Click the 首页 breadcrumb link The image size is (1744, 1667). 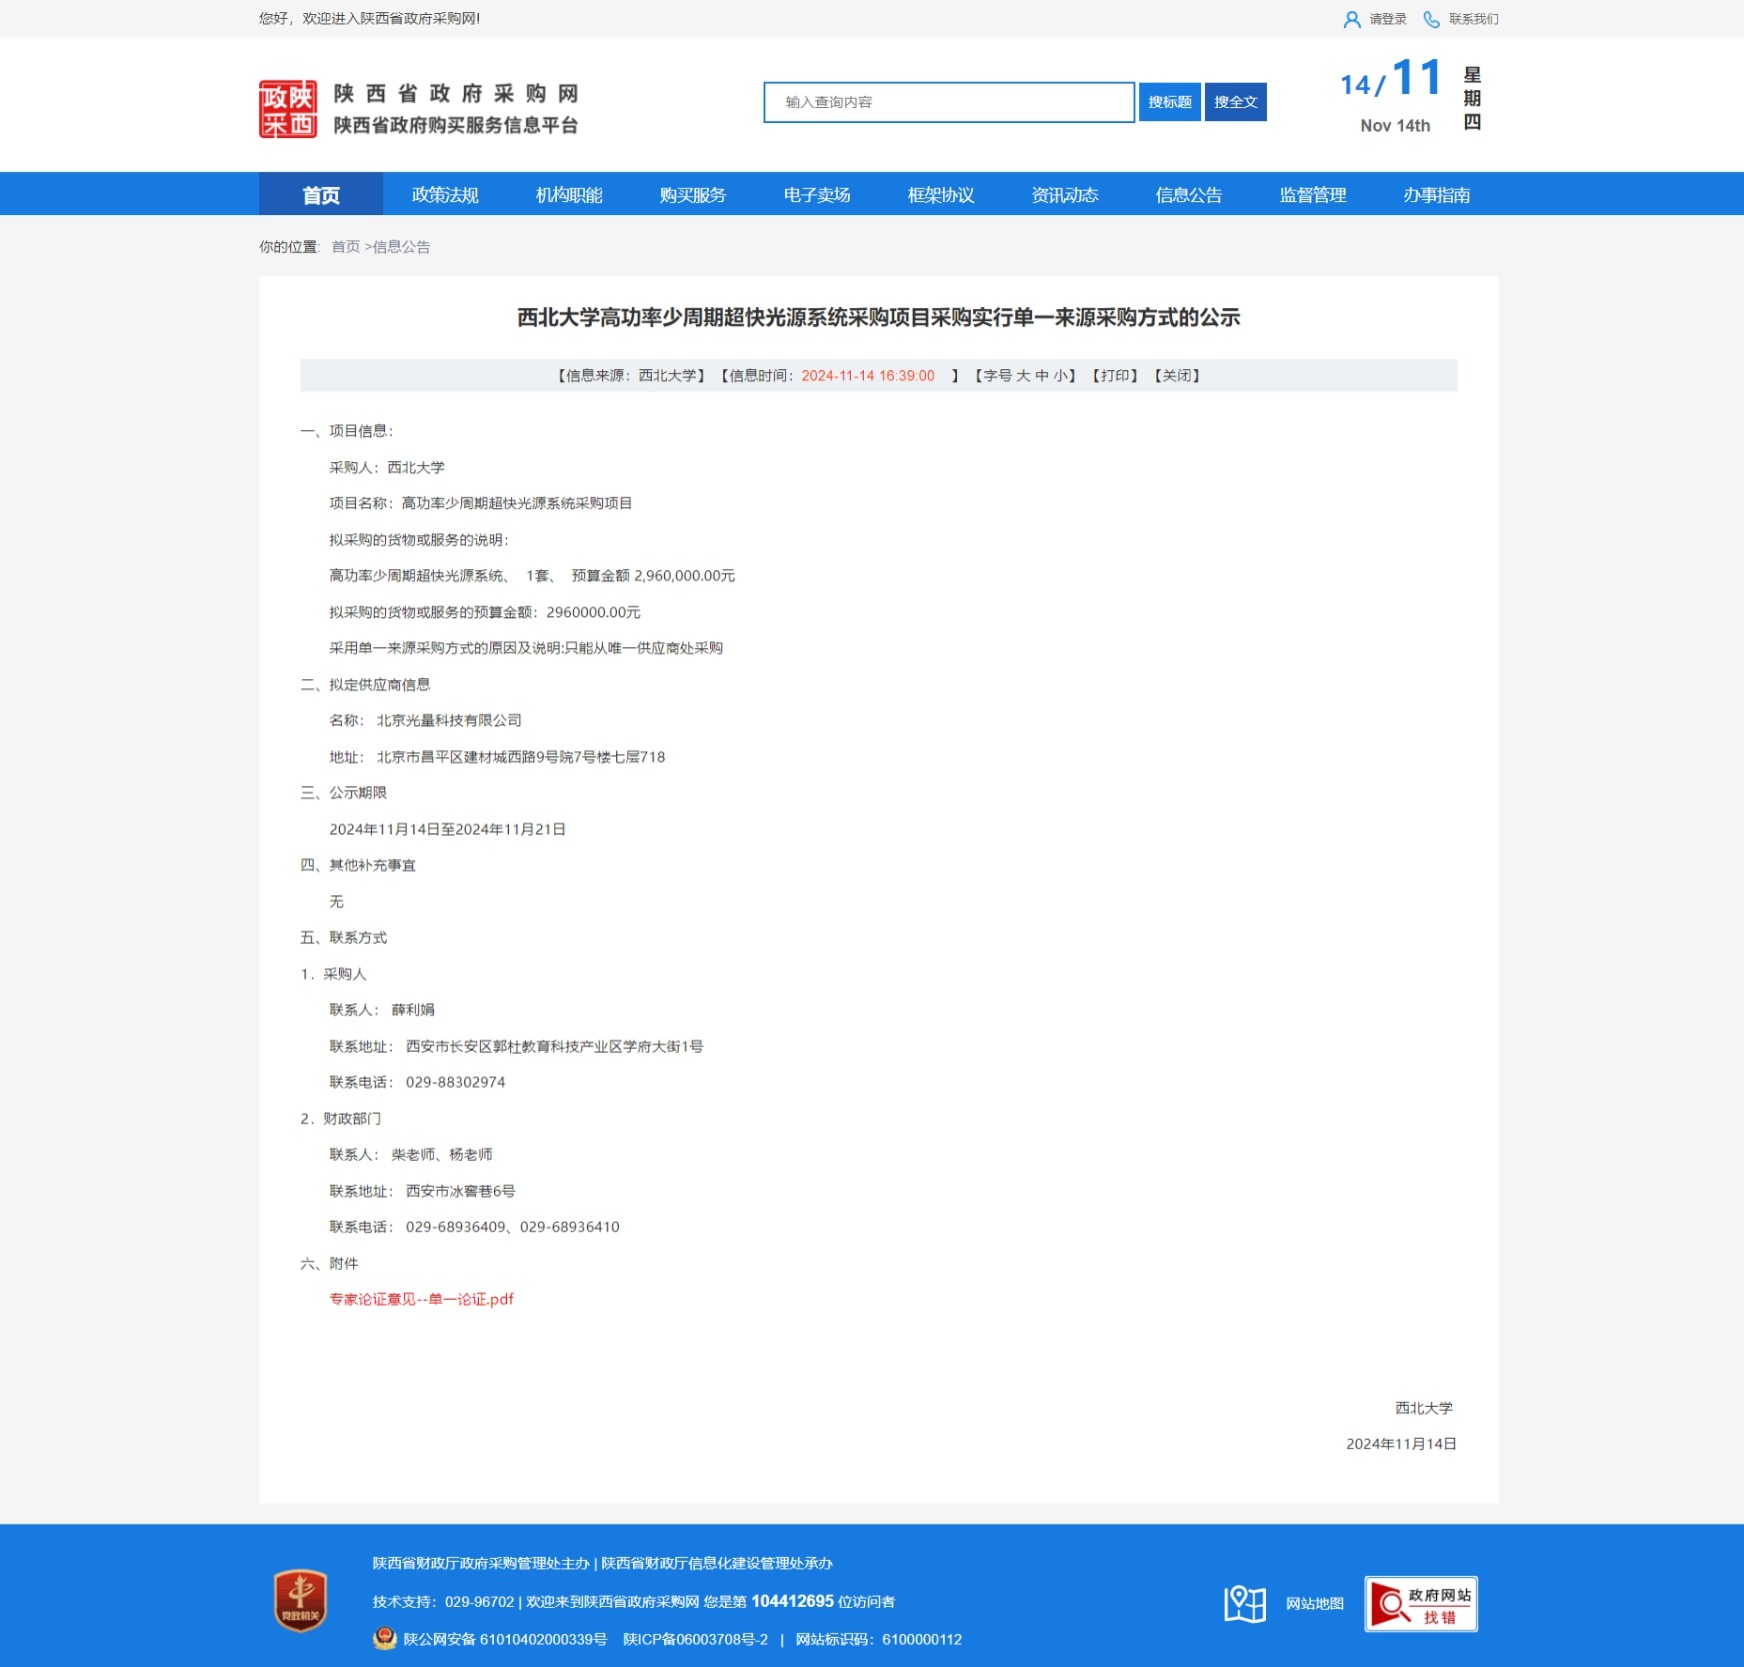pos(345,247)
